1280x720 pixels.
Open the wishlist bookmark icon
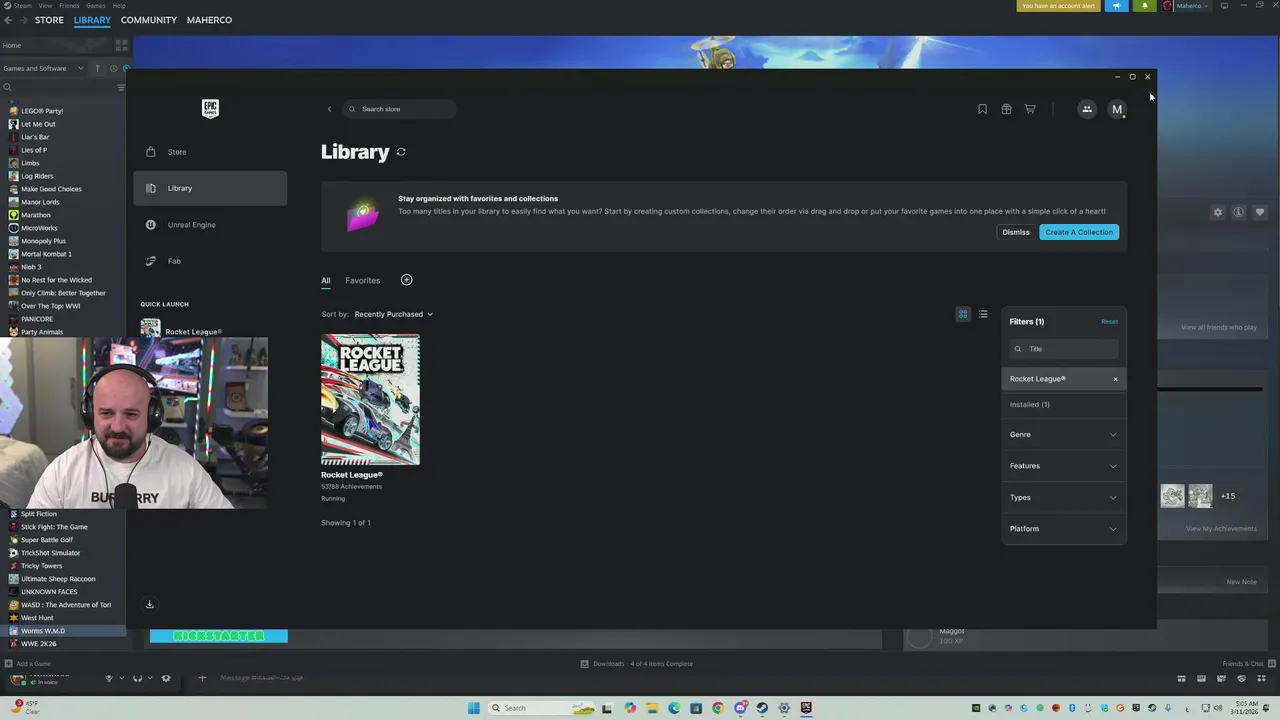pos(982,109)
